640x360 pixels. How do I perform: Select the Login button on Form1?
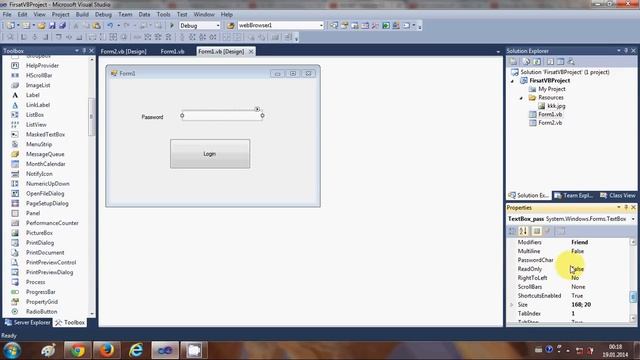tap(210, 154)
